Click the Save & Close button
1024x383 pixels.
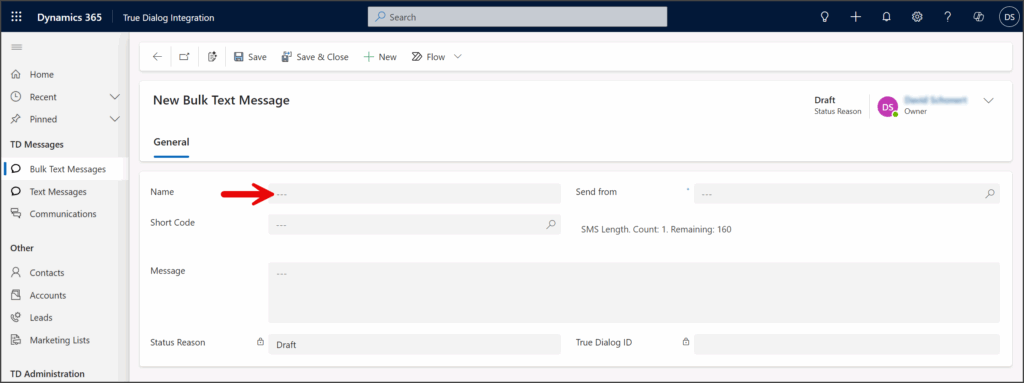[x=315, y=57]
